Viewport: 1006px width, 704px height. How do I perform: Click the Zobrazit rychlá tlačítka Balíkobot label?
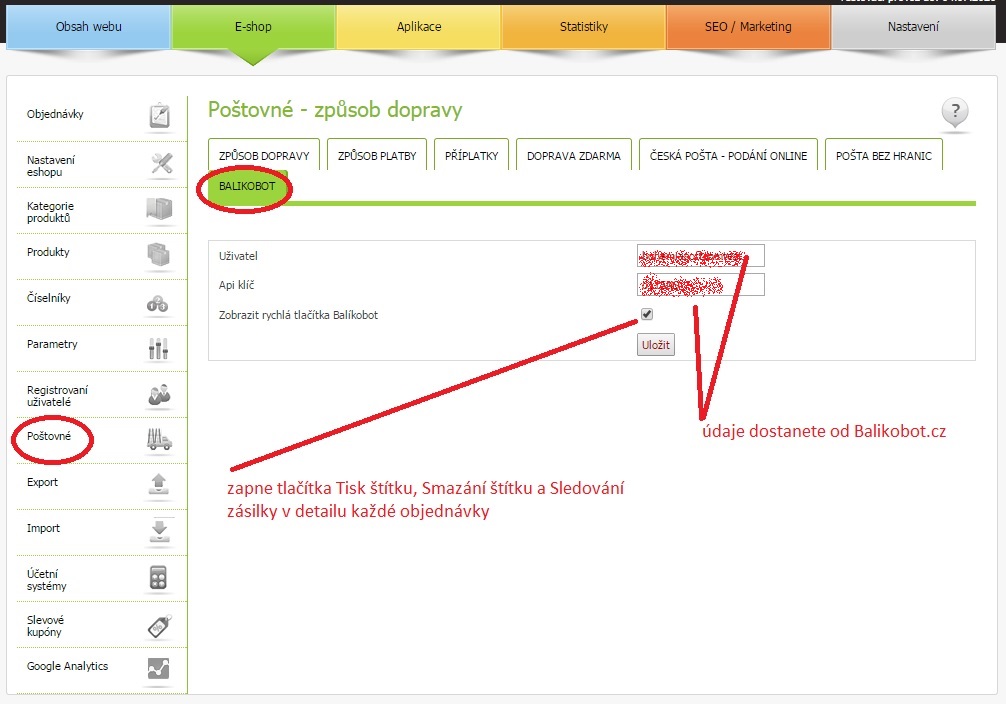[x=298, y=315]
